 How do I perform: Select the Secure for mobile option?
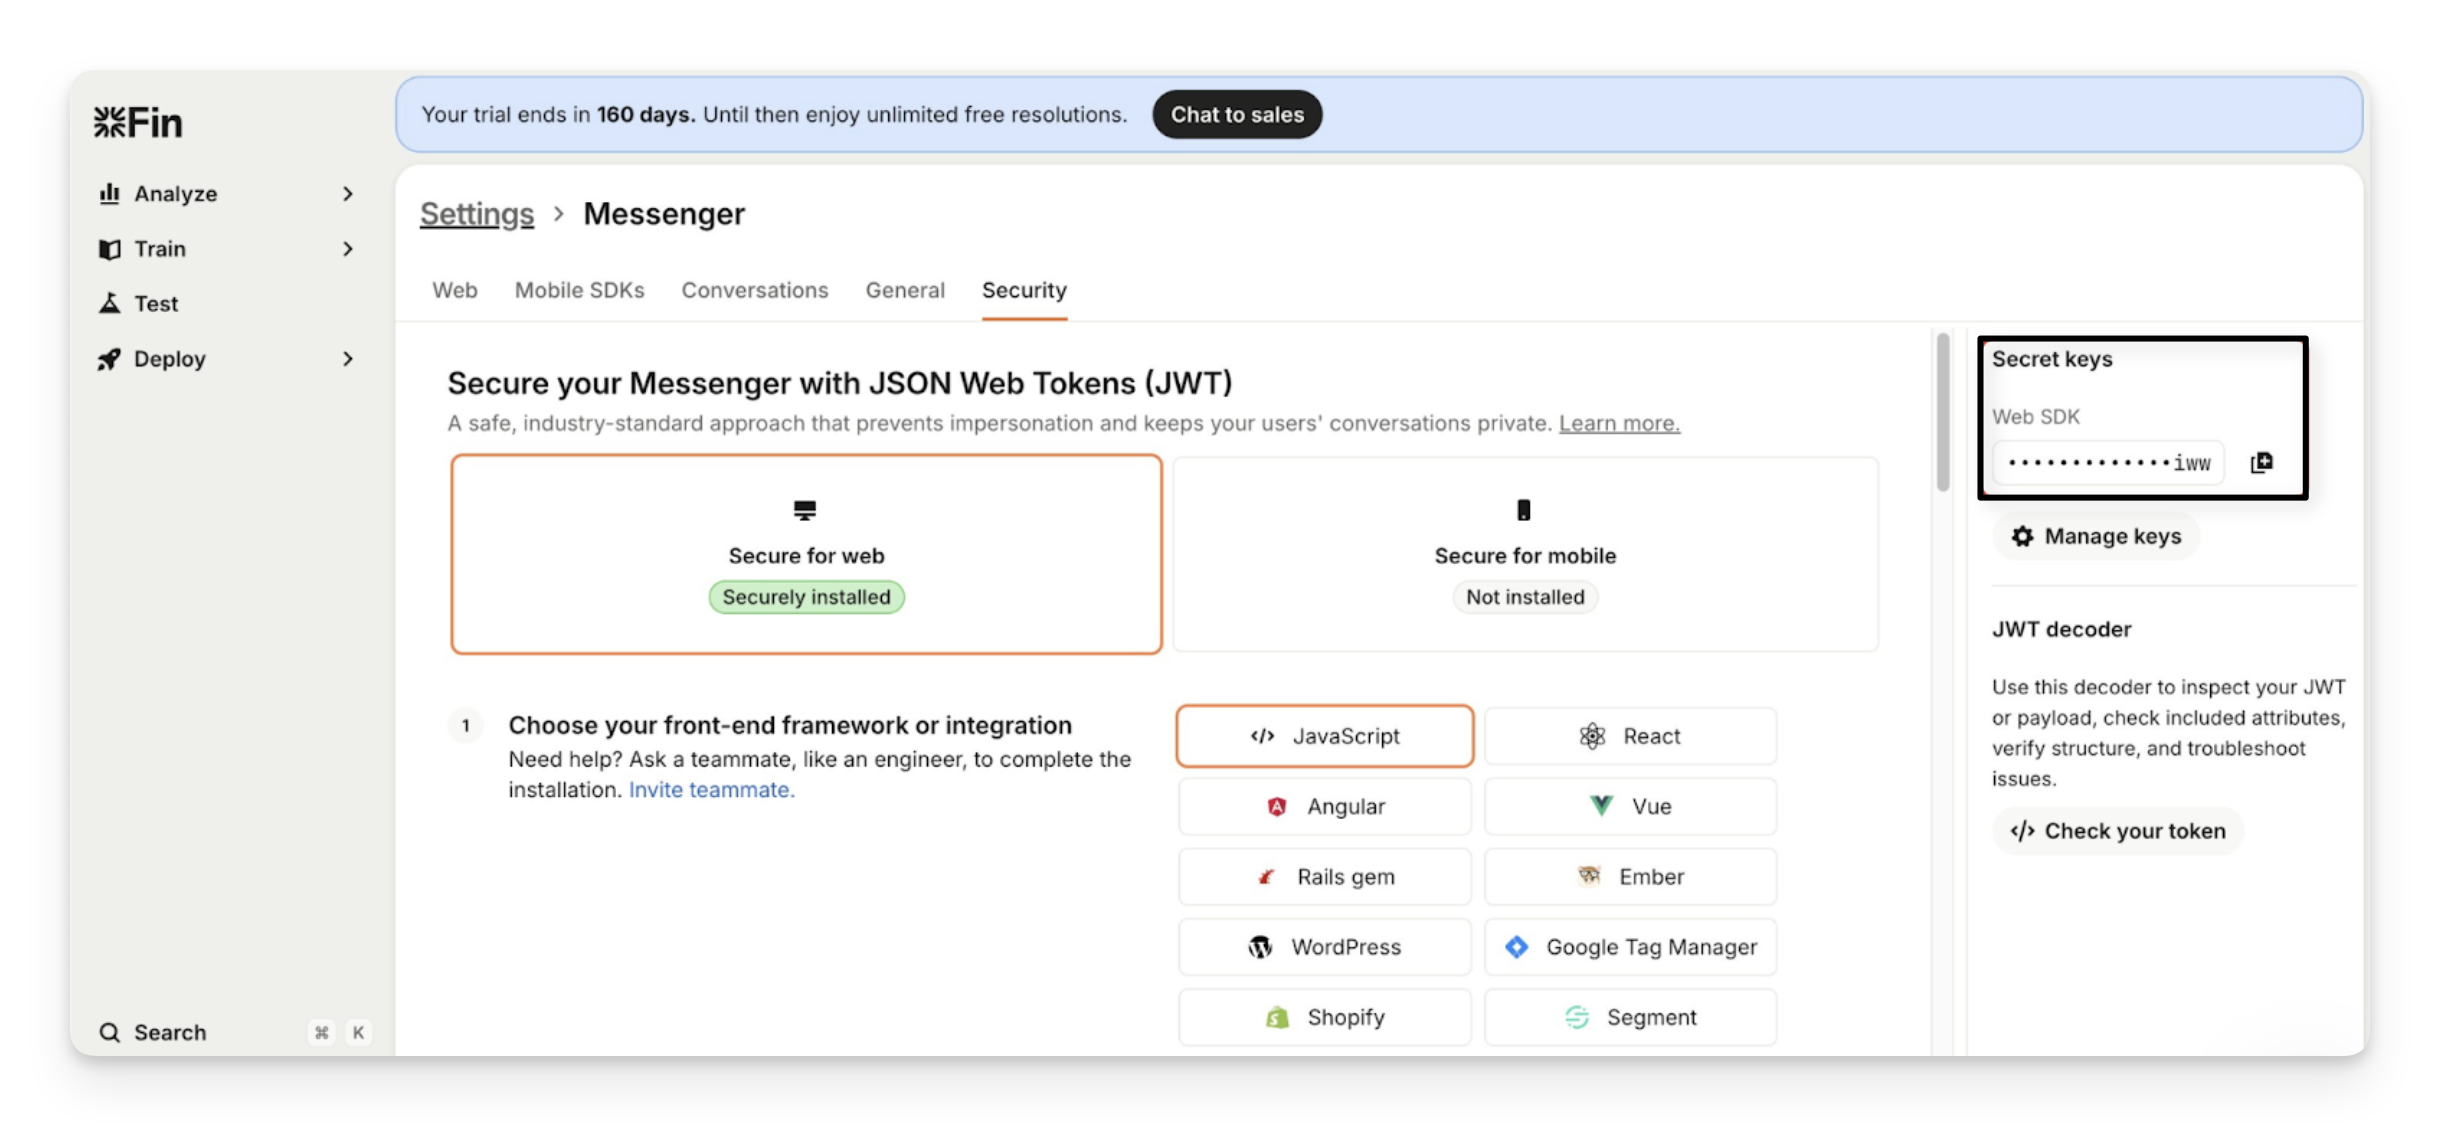coord(1525,555)
